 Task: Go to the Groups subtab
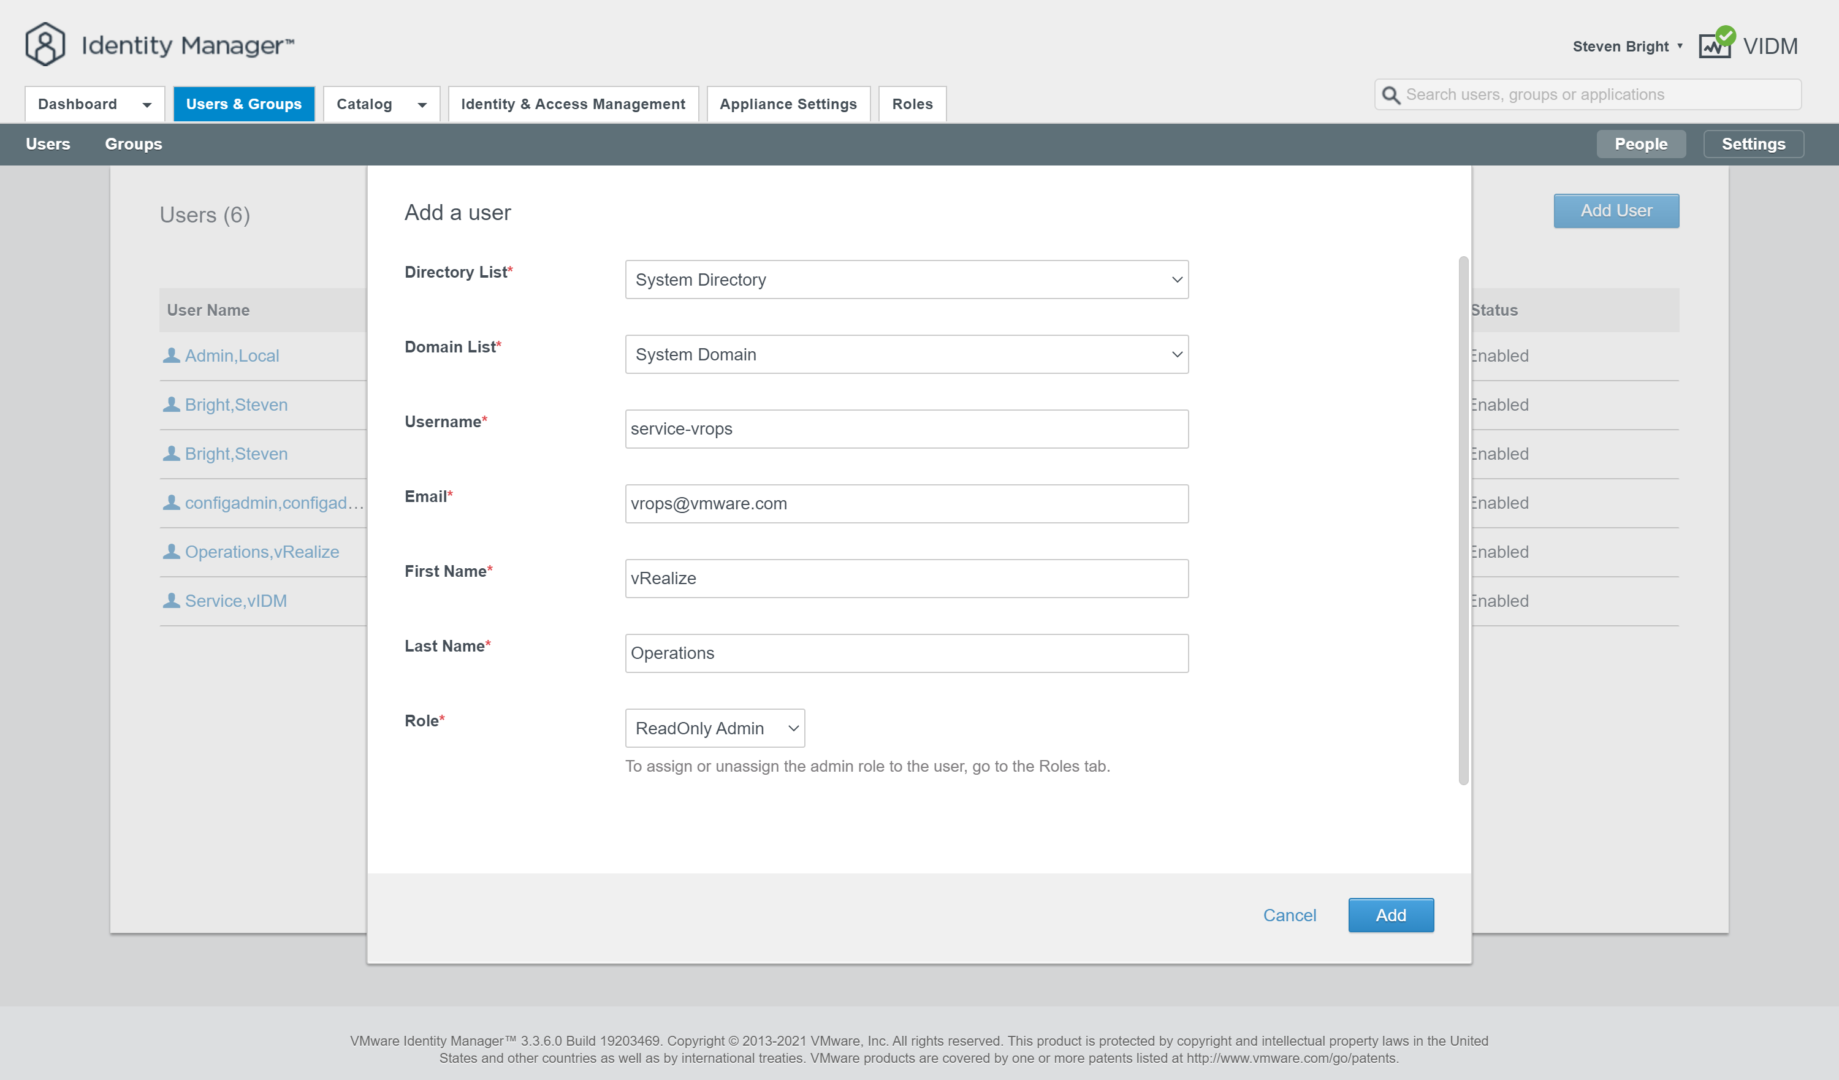[x=133, y=144]
